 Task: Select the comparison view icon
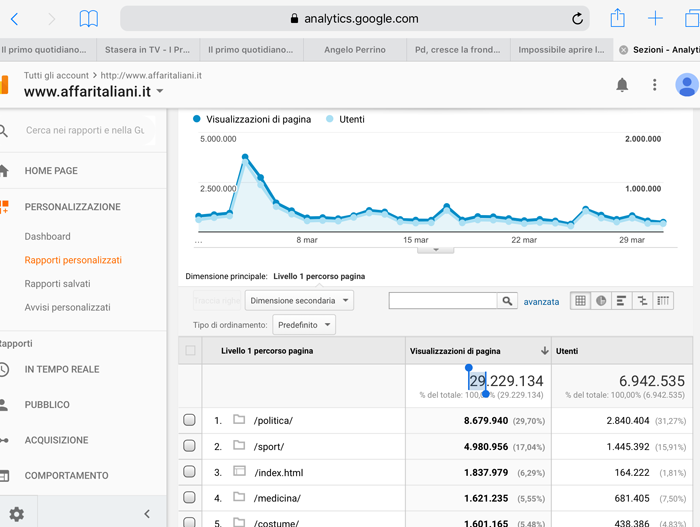642,301
